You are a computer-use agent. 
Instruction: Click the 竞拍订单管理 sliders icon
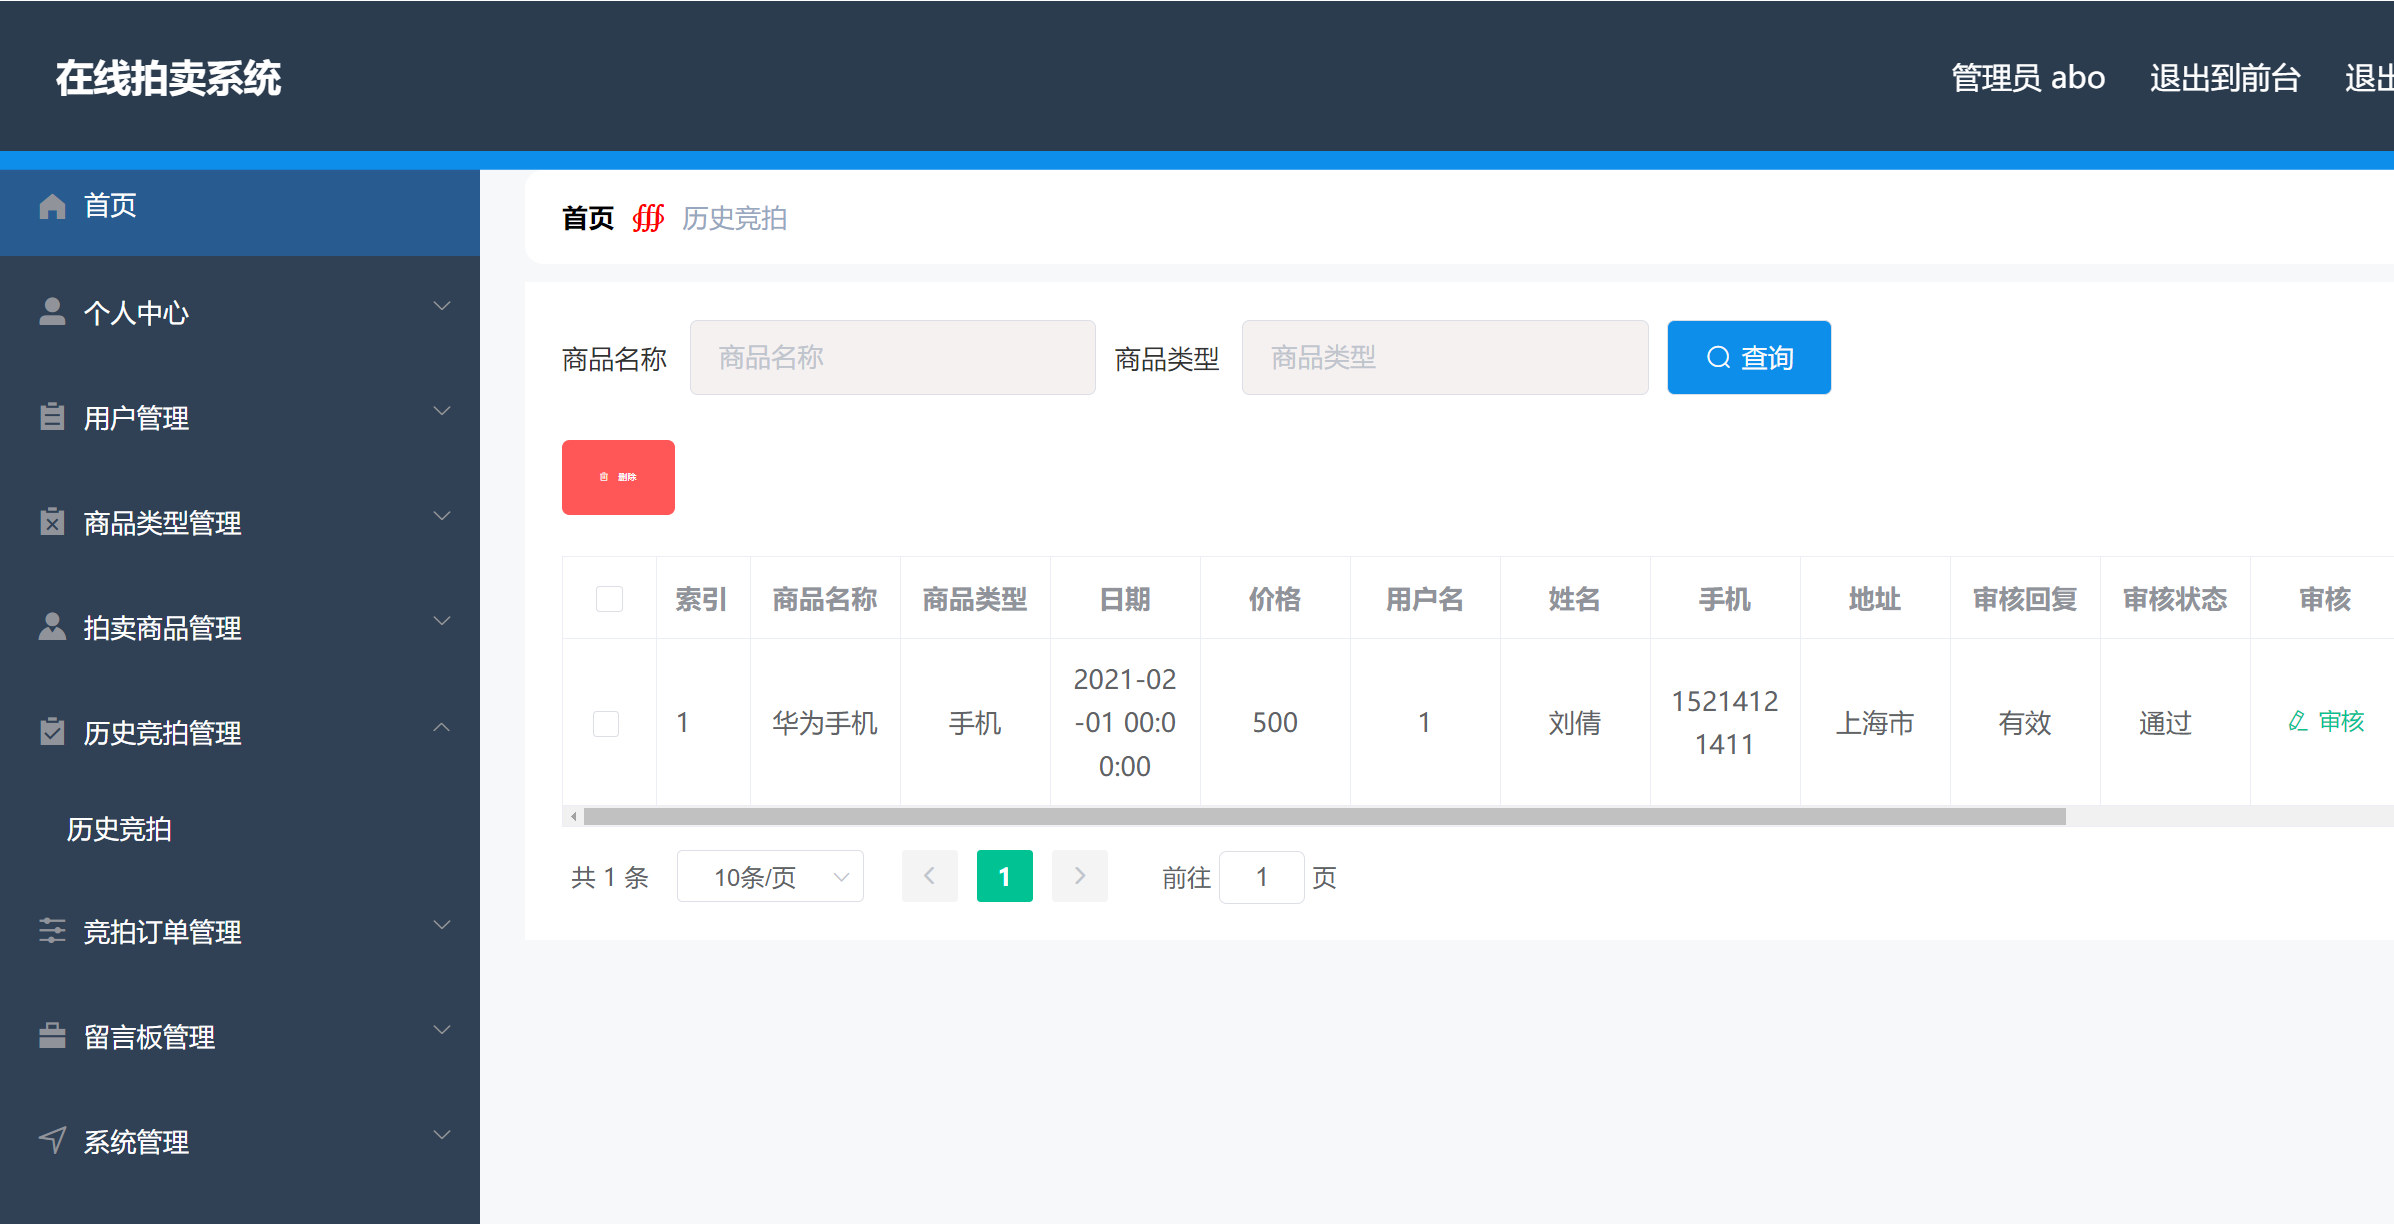click(x=52, y=930)
